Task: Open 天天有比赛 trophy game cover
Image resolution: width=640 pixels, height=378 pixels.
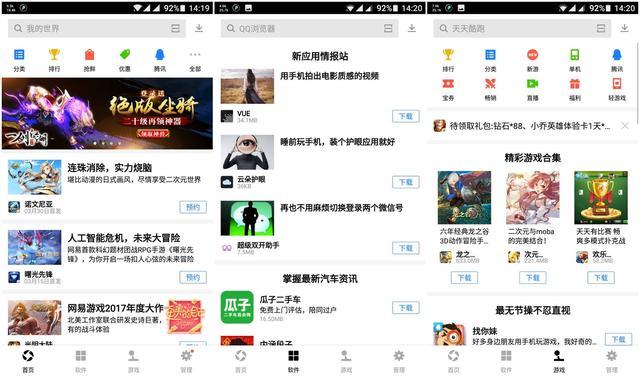Action: tap(601, 198)
